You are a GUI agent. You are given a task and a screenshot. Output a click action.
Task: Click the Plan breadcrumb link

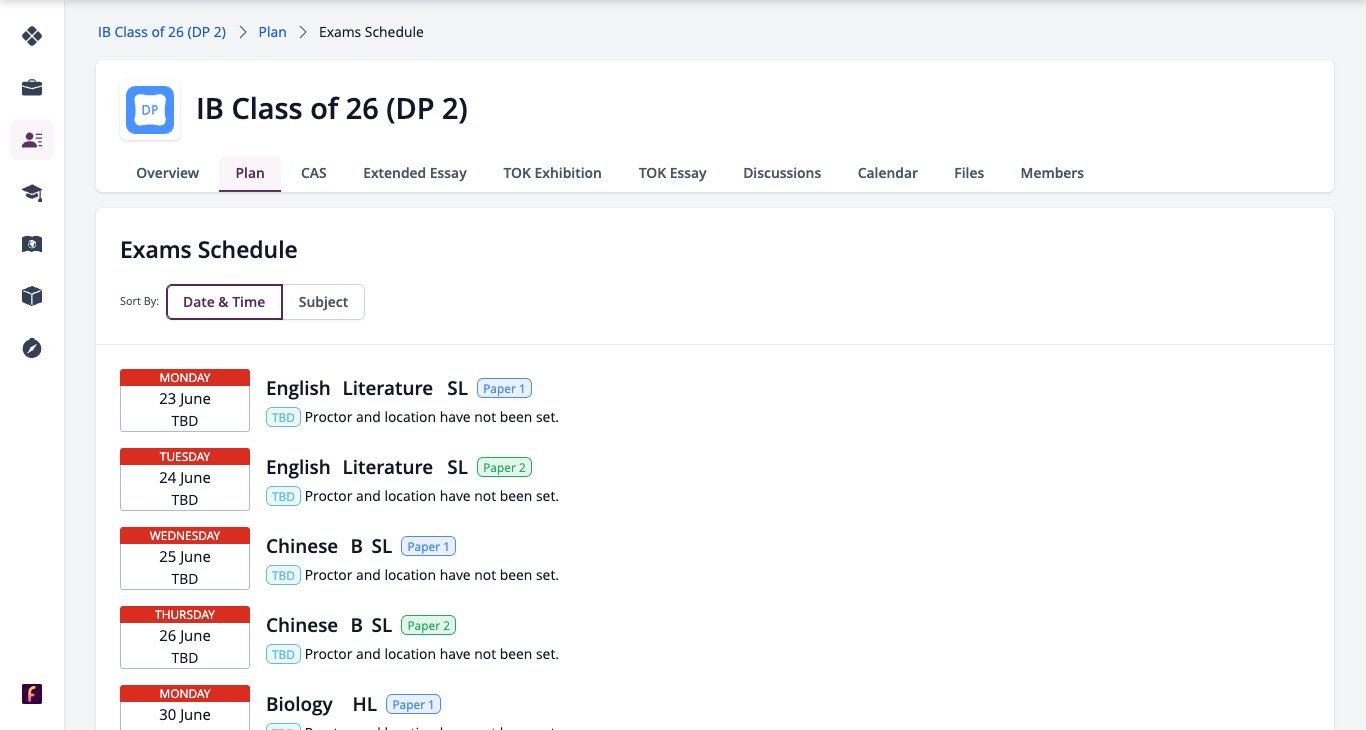(272, 32)
